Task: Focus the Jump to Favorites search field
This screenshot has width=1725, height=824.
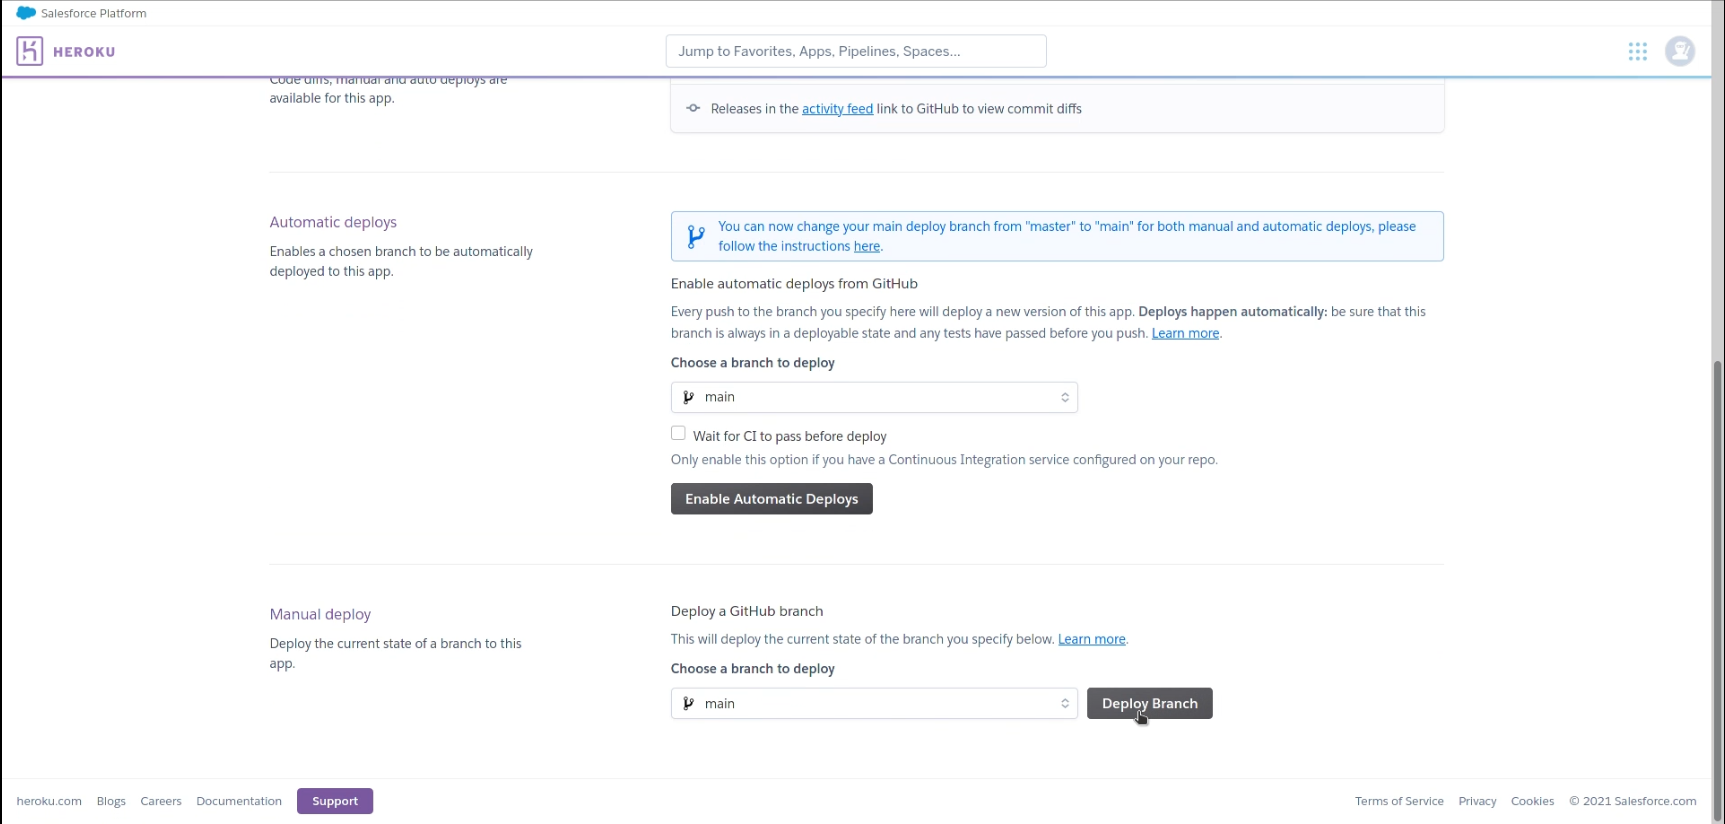Action: point(856,51)
